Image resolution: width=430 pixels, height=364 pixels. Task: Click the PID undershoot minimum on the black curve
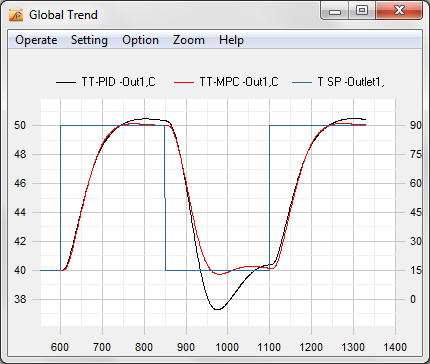coord(218,309)
